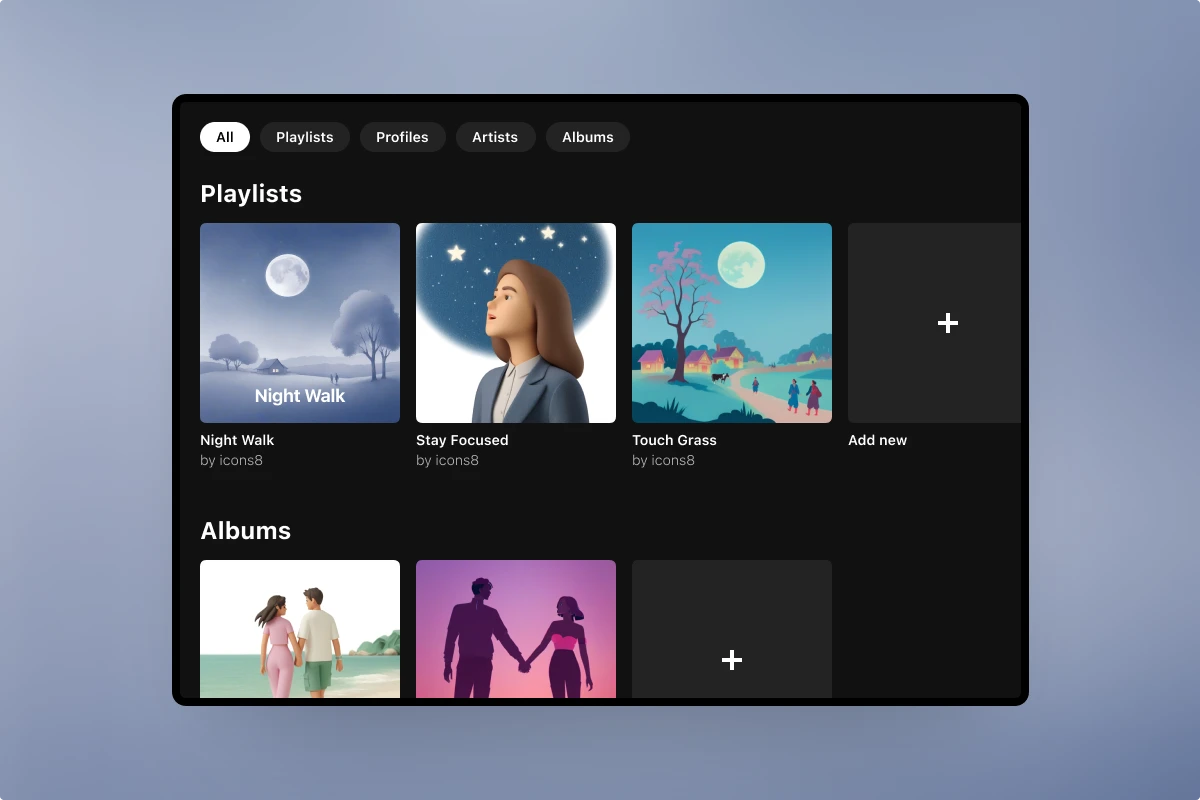Open the purple silhouette couple album cover
The width and height of the screenshot is (1200, 800).
click(x=516, y=629)
